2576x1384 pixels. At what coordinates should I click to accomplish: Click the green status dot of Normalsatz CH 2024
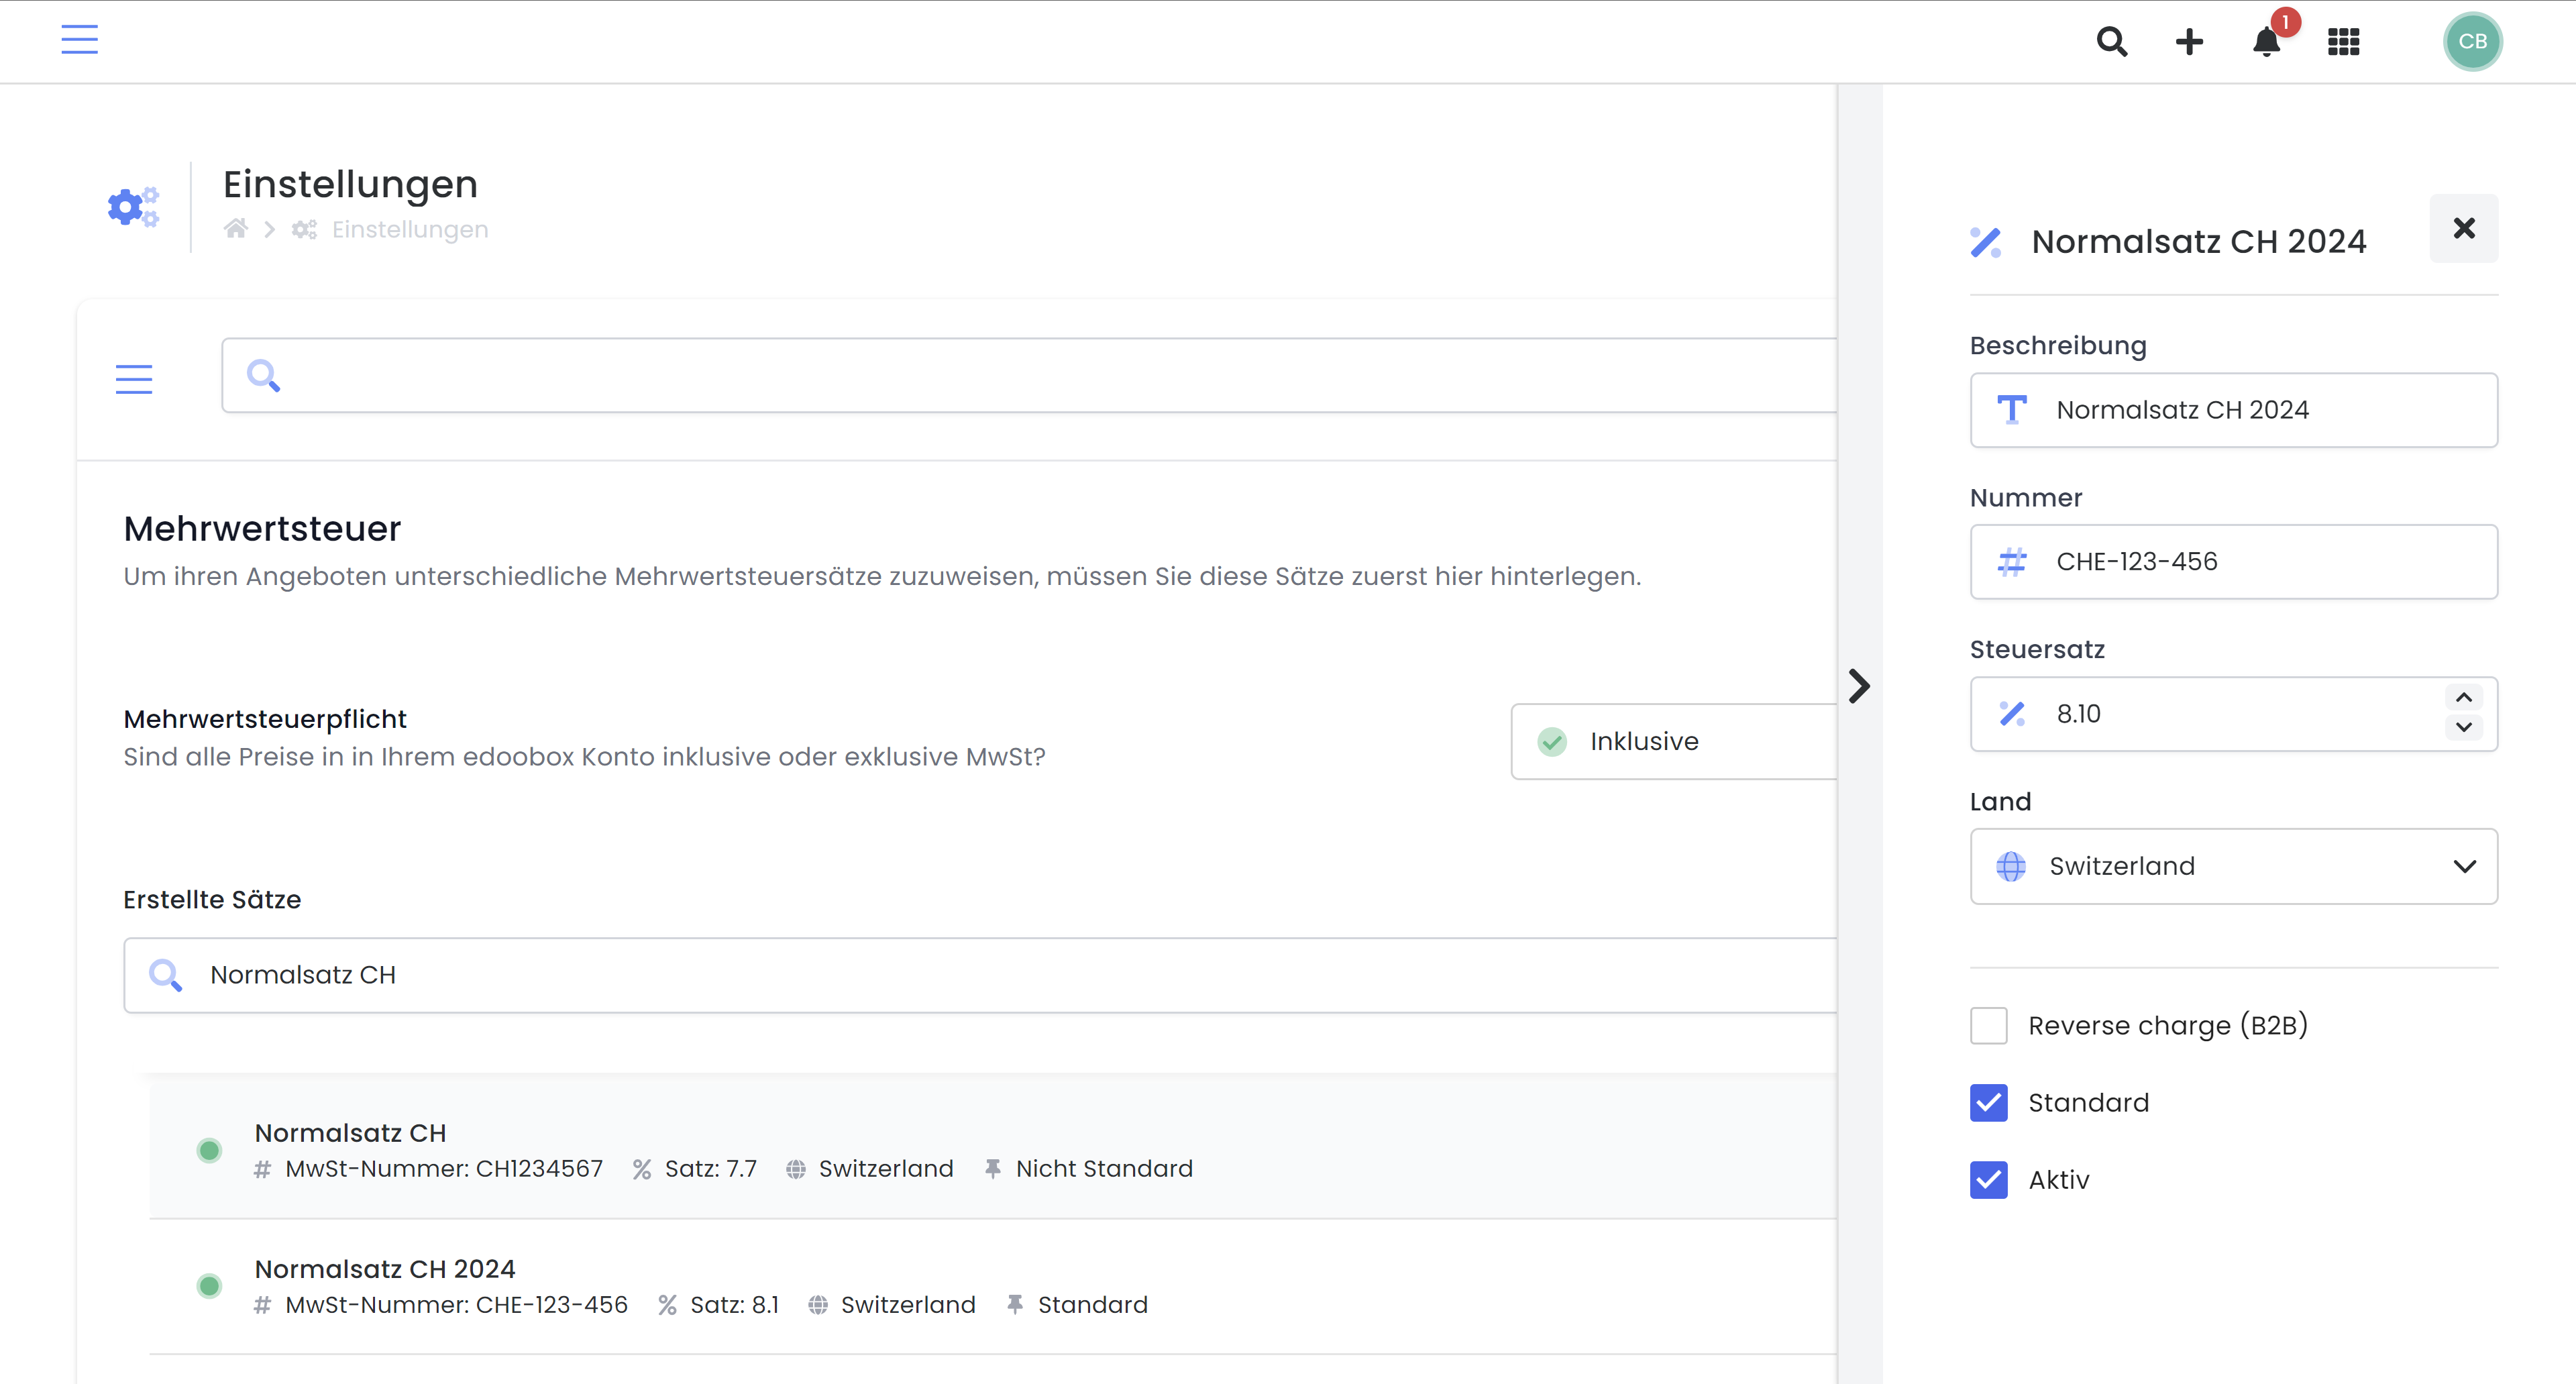coord(209,1286)
